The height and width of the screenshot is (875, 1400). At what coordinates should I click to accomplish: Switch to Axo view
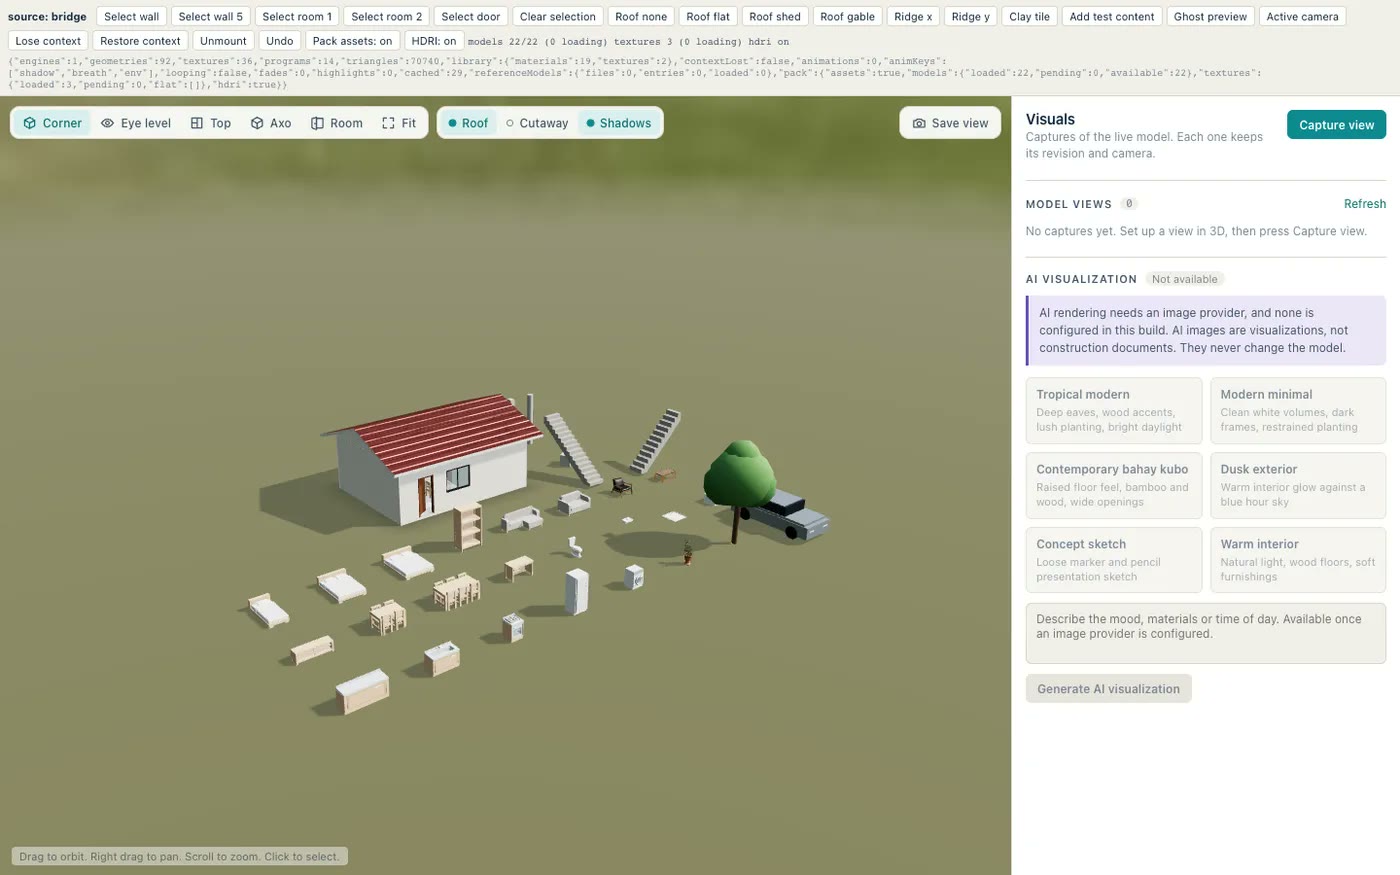pos(271,123)
